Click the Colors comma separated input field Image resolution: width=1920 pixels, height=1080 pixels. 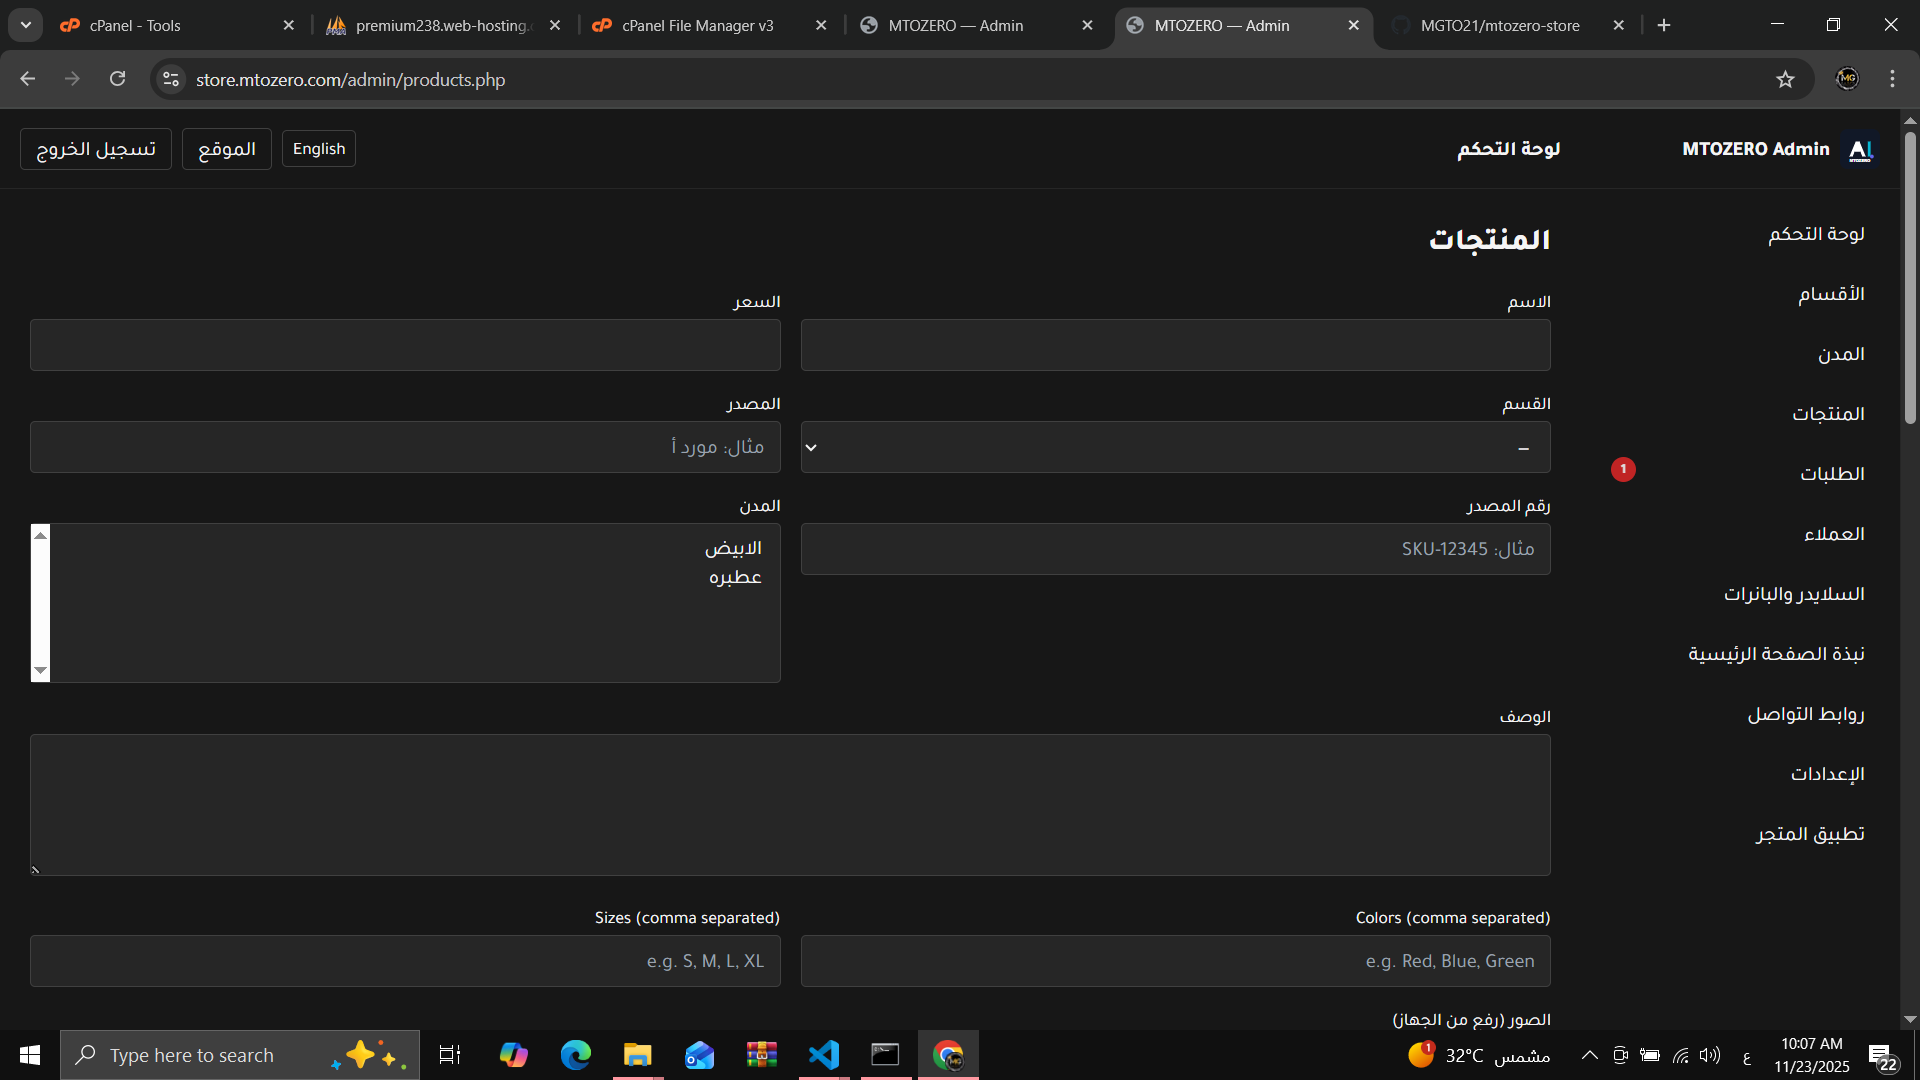(x=1175, y=961)
